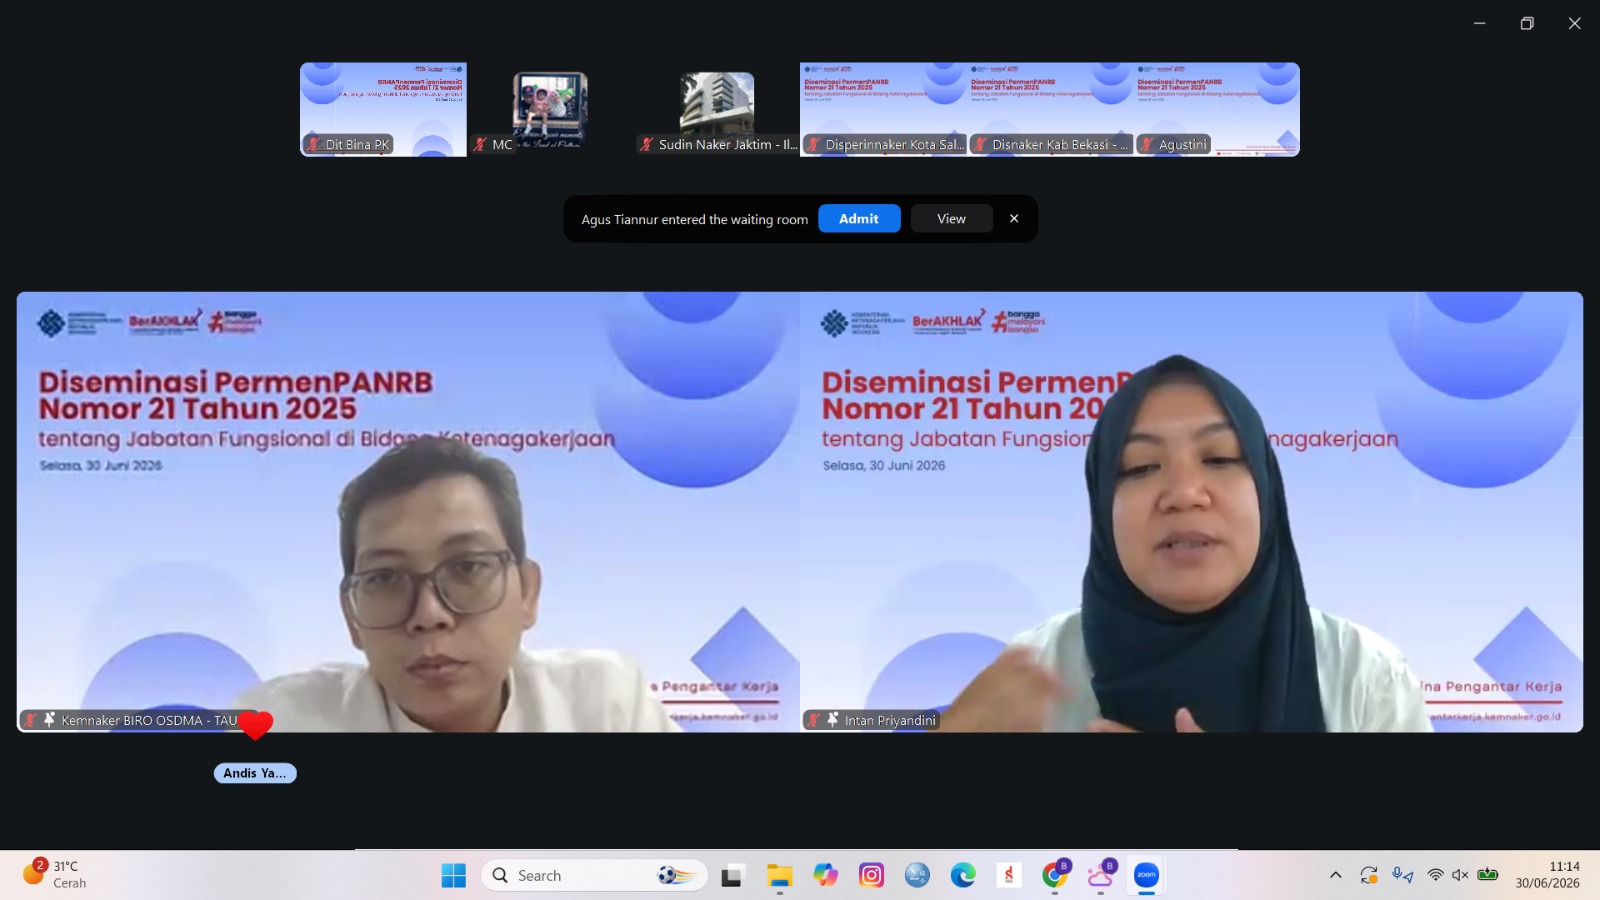
Task: Select the MC participant thumbnail
Action: (x=550, y=109)
